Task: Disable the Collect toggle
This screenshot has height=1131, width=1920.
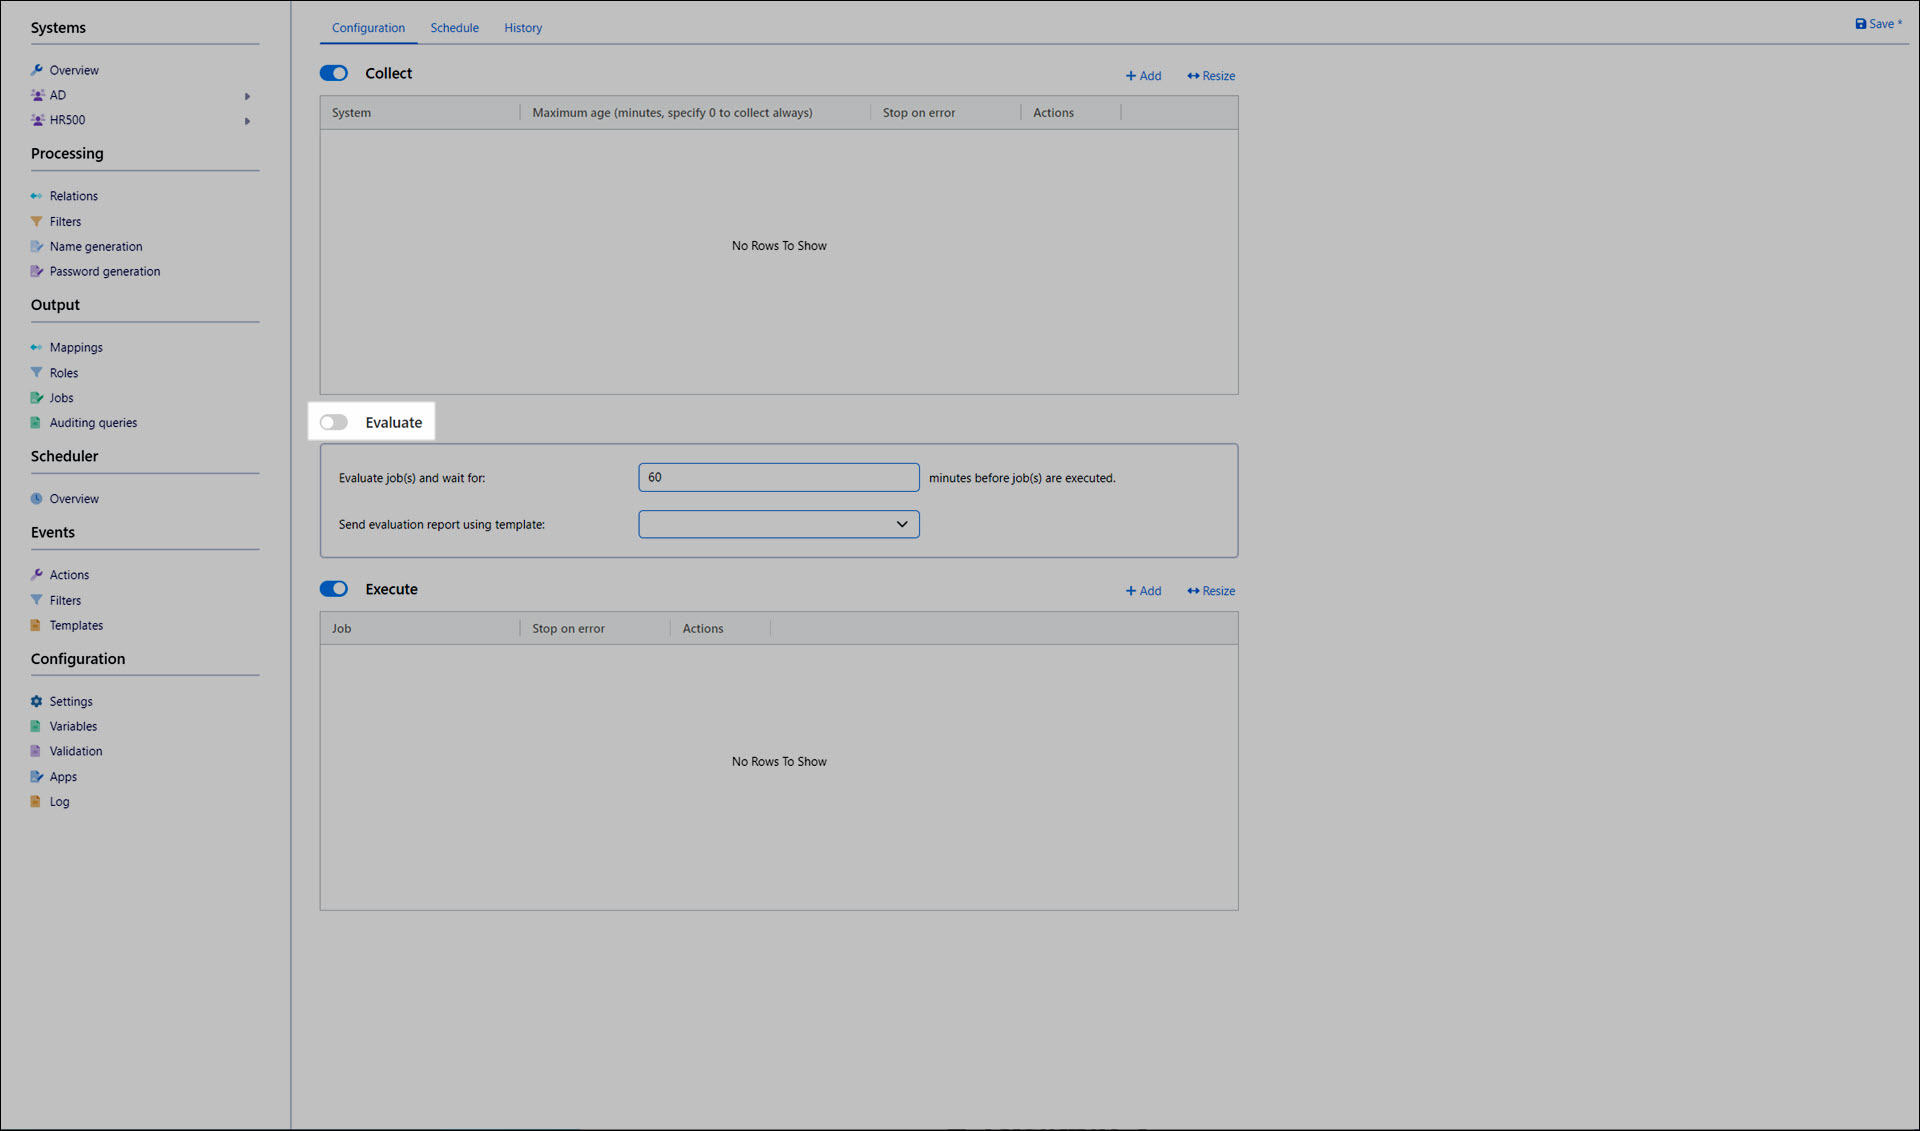Action: tap(334, 73)
